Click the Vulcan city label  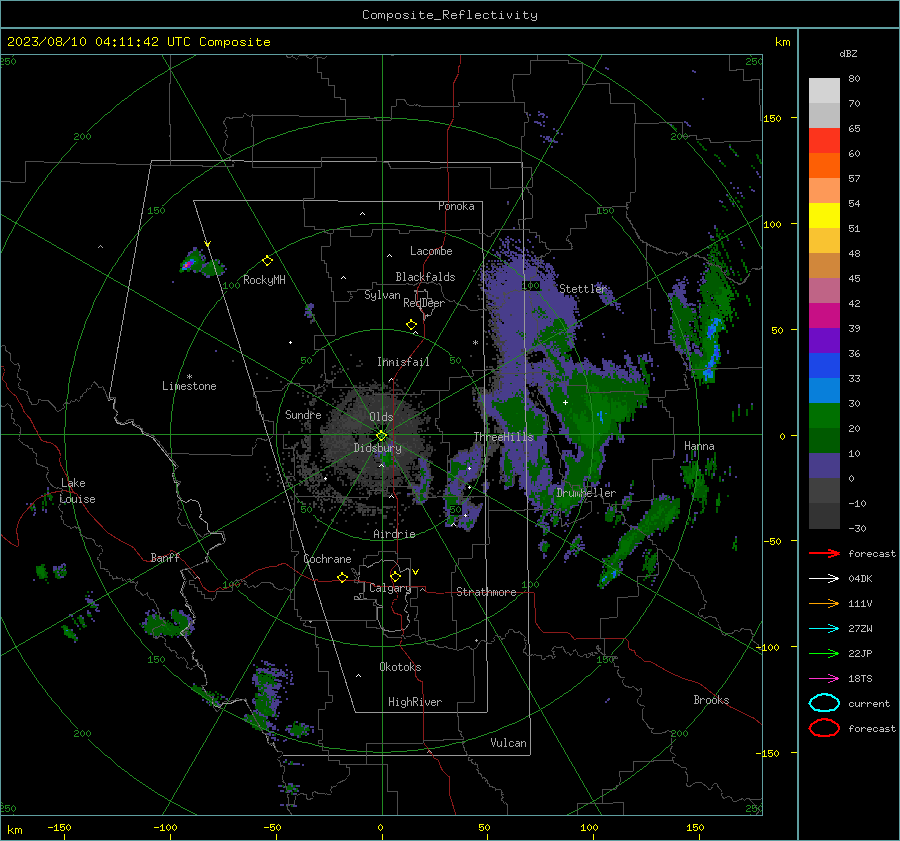click(508, 743)
